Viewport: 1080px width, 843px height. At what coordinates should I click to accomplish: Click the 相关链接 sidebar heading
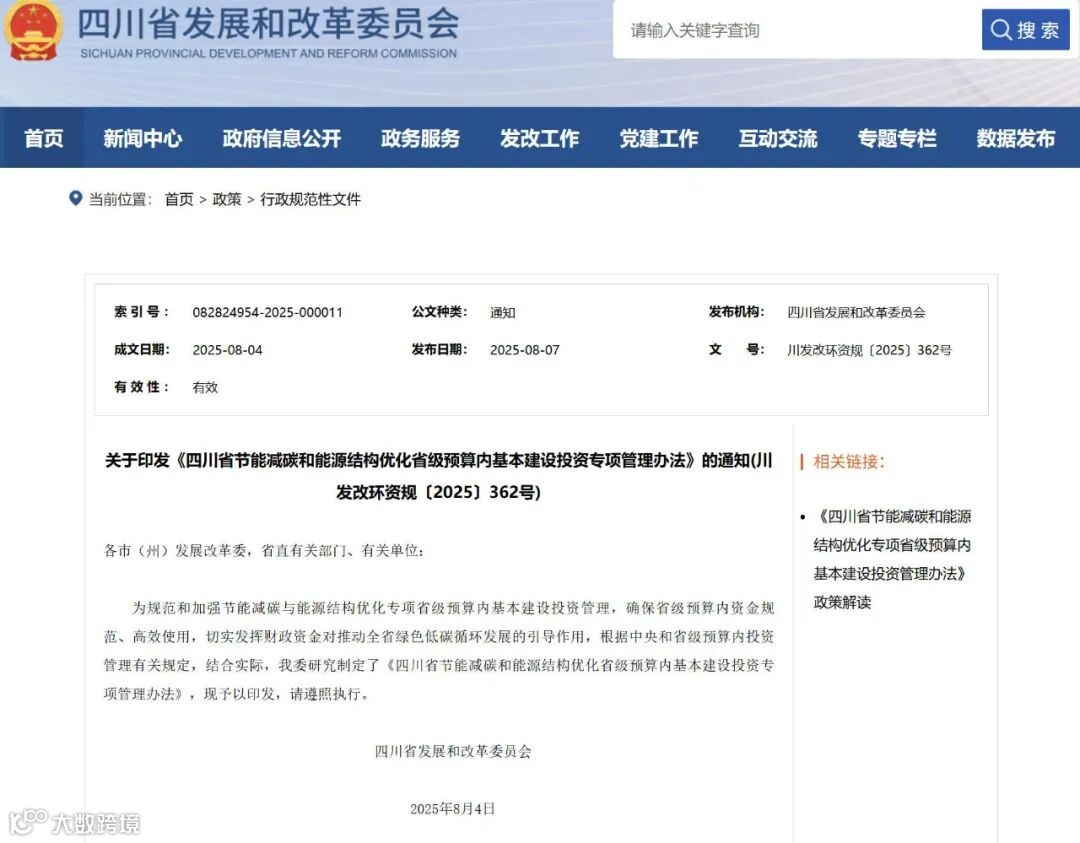coord(849,461)
